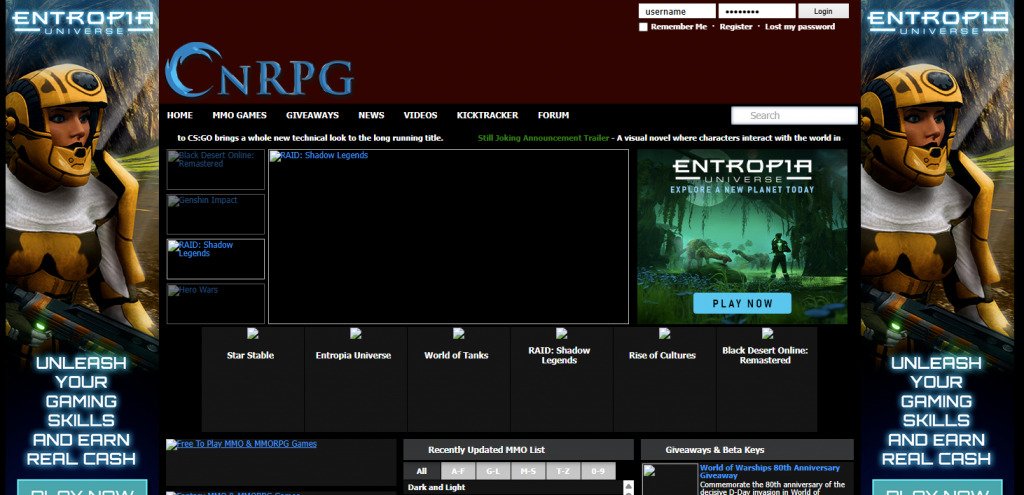Viewport: 1024px width, 495px height.
Task: Click the username input field
Action: [677, 11]
